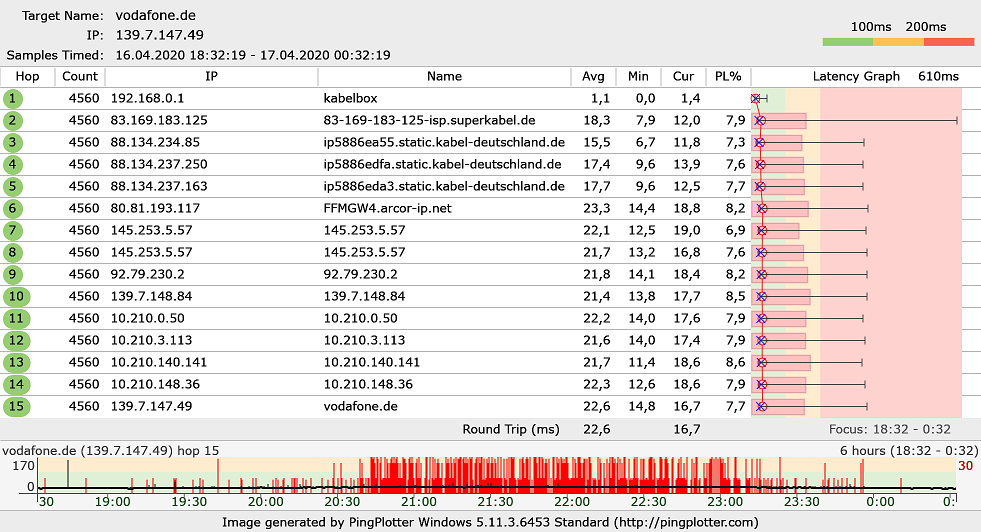Click the 22:30 timeline label

648,501
